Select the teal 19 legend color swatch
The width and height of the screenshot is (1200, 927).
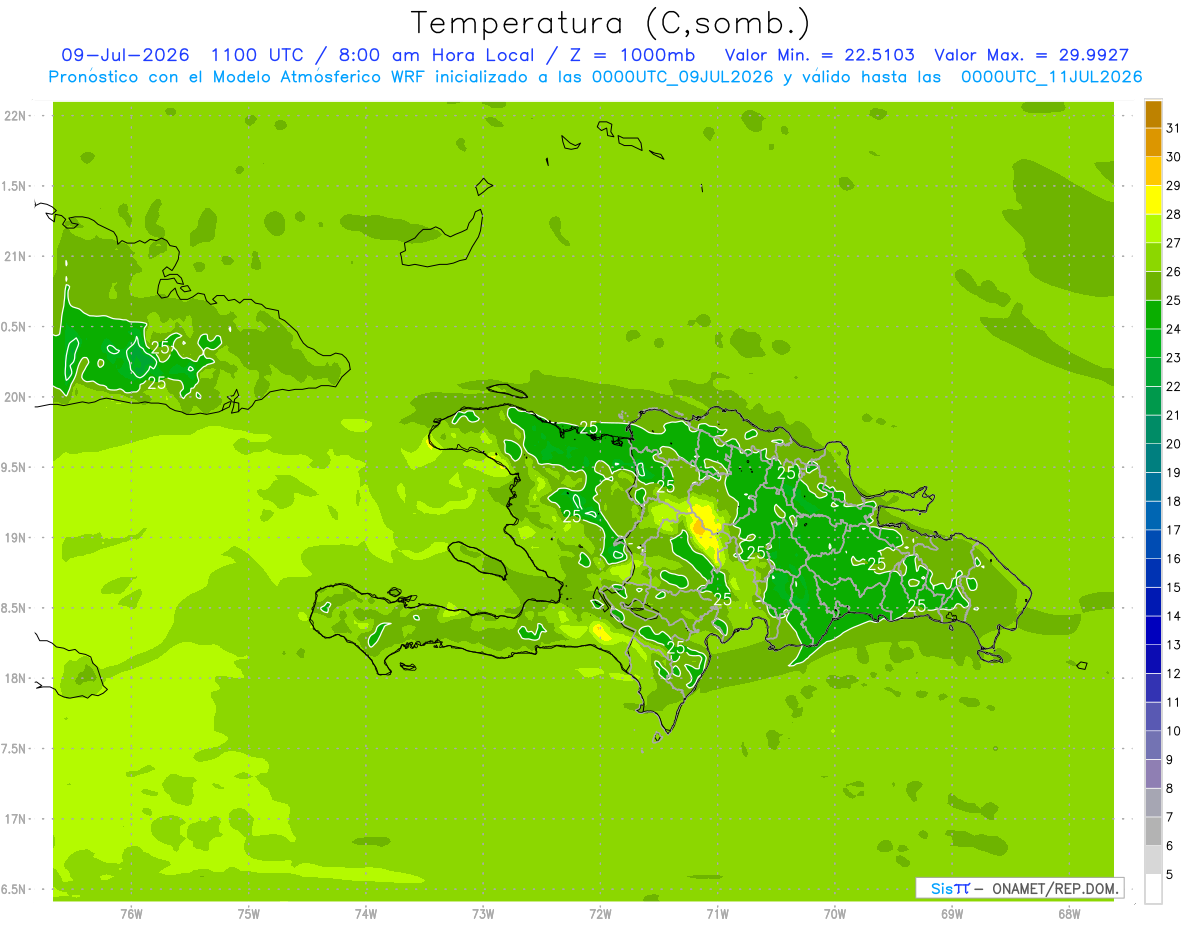pyautogui.click(x=1153, y=459)
